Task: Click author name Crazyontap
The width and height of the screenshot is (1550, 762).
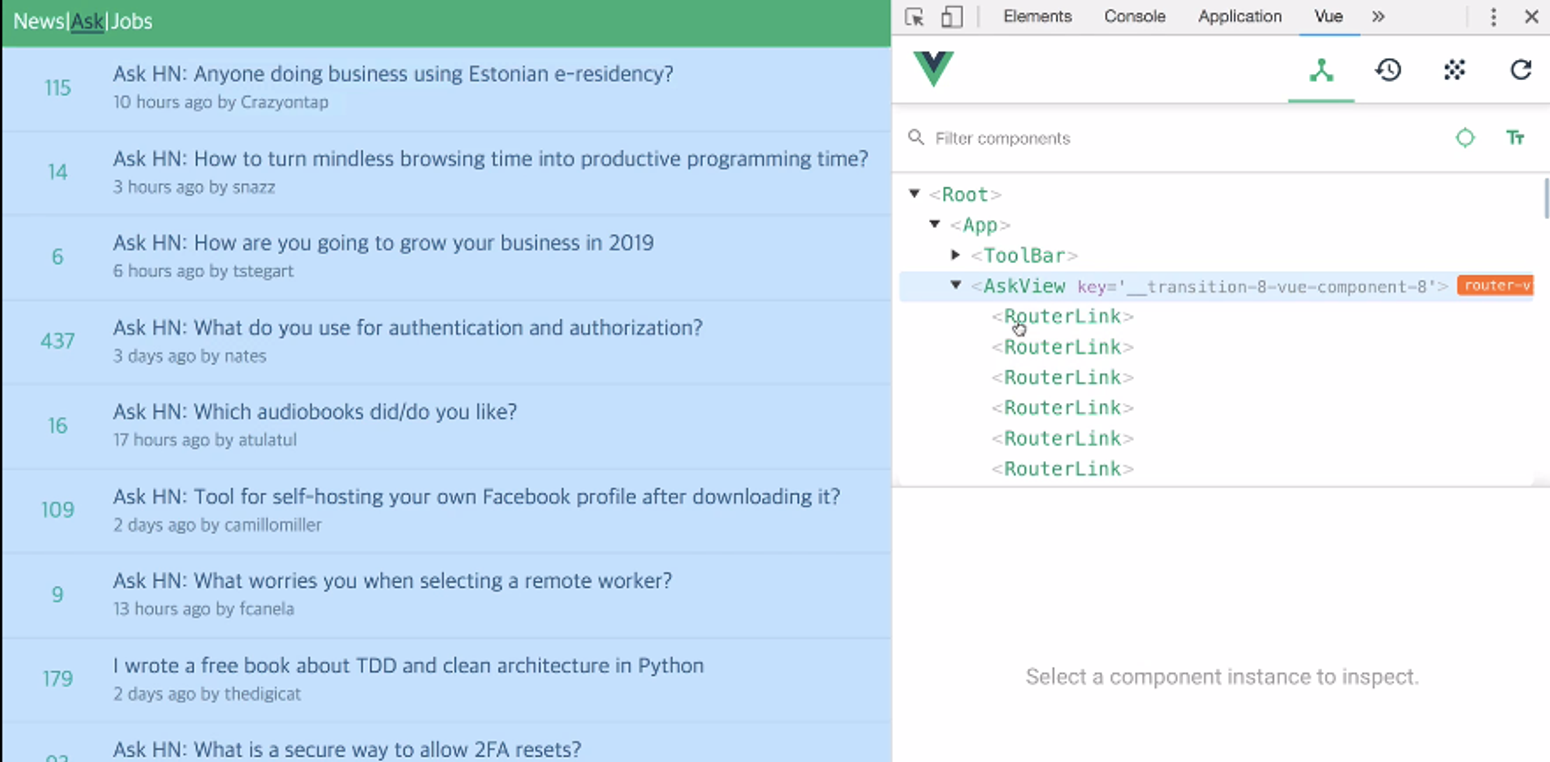Action: pos(285,102)
